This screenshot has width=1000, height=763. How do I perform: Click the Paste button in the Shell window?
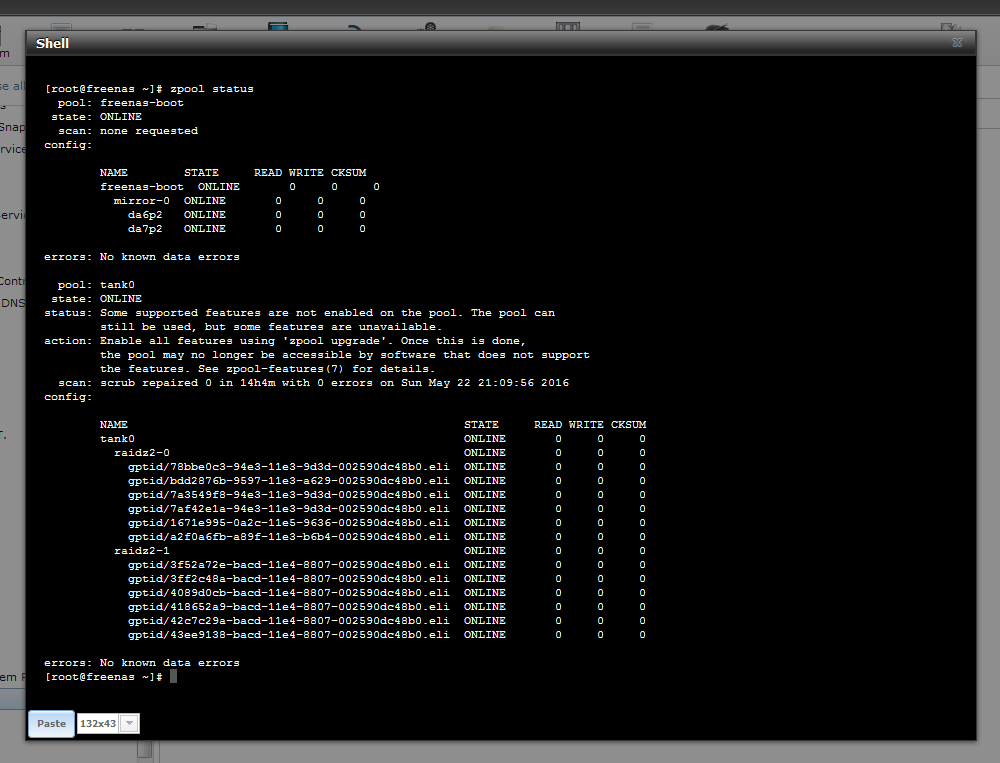tap(51, 723)
